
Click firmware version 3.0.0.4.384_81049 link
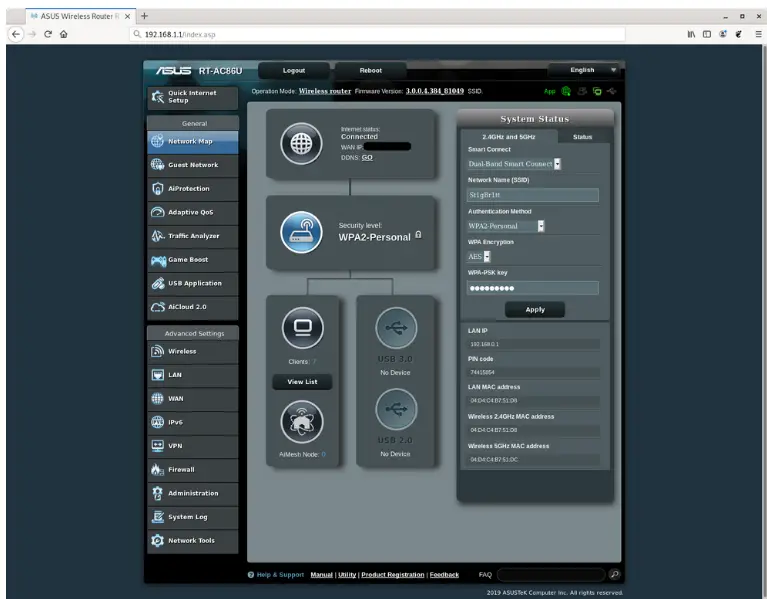[x=434, y=91]
